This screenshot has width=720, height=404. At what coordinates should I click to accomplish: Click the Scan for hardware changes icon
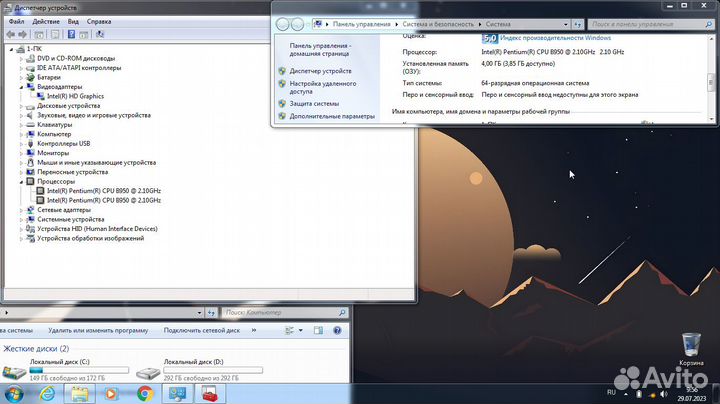click(x=100, y=34)
